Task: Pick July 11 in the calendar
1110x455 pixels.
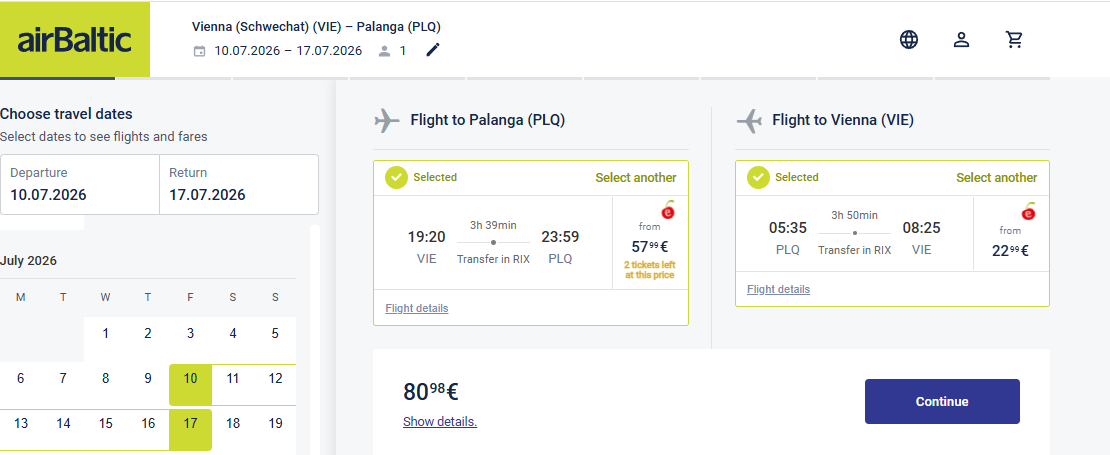Action: click(232, 379)
